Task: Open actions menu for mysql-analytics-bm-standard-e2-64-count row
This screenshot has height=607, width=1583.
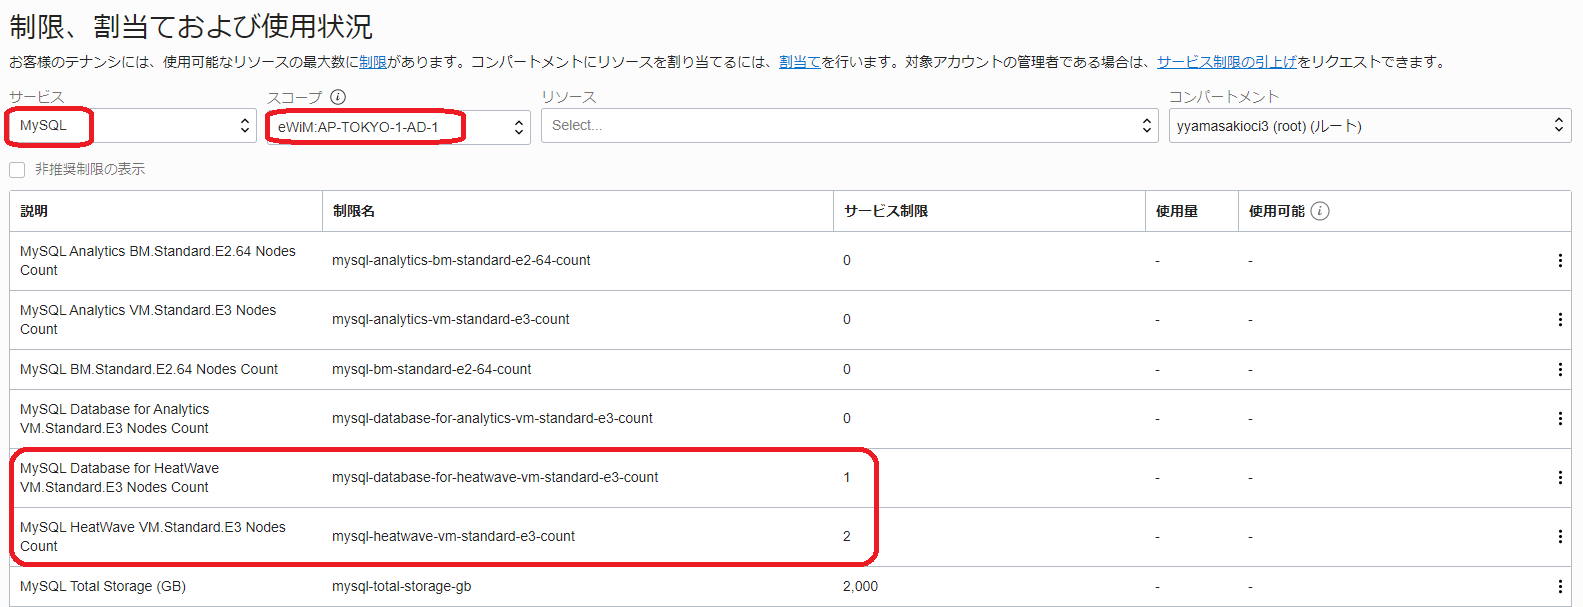Action: tap(1559, 261)
